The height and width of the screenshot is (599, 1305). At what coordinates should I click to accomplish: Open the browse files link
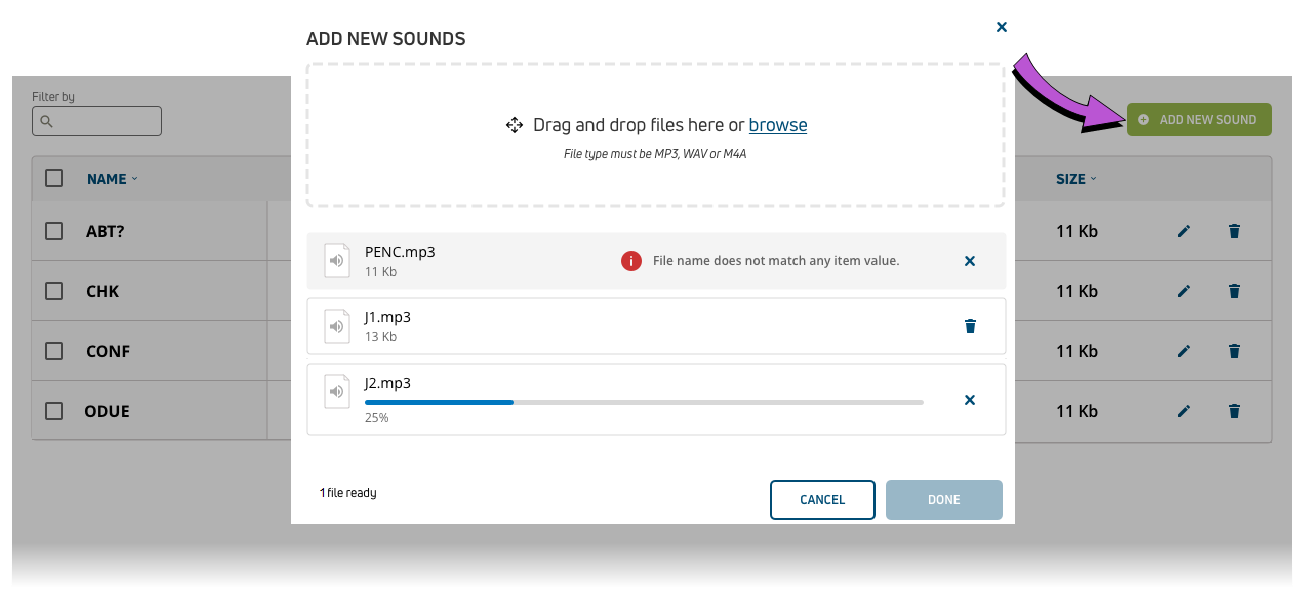[x=778, y=125]
